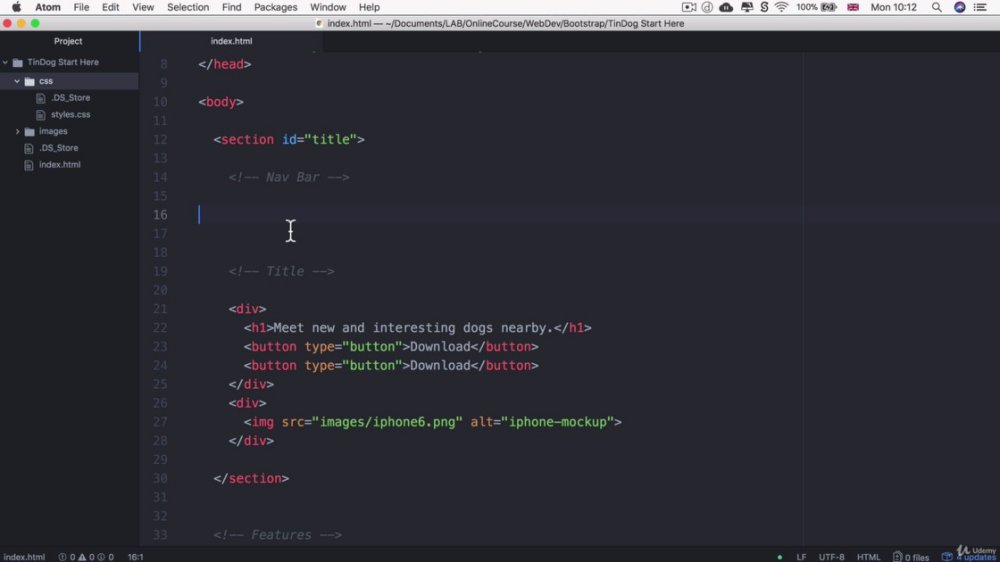Open the View menu
This screenshot has height=562, width=1000.
[143, 7]
